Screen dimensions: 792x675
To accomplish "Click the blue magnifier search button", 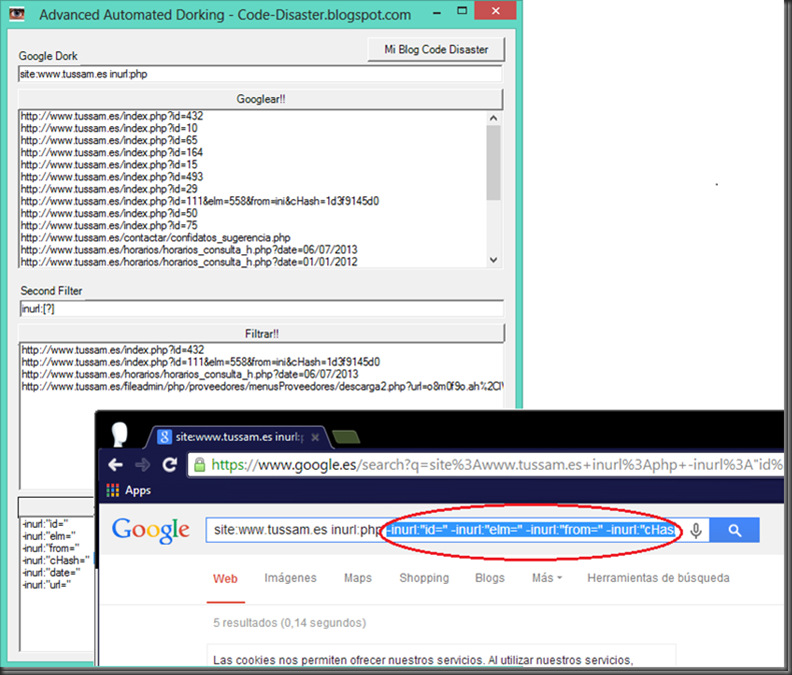I will tap(734, 530).
